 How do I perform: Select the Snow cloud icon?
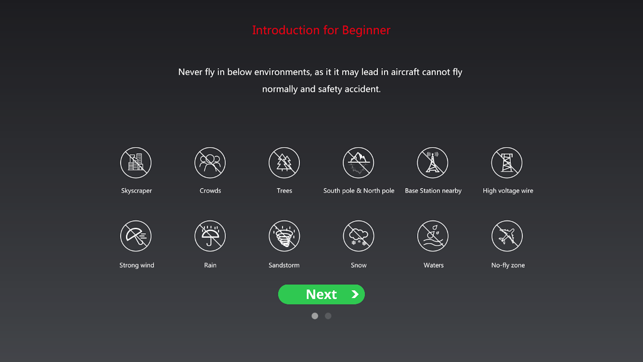pyautogui.click(x=358, y=236)
